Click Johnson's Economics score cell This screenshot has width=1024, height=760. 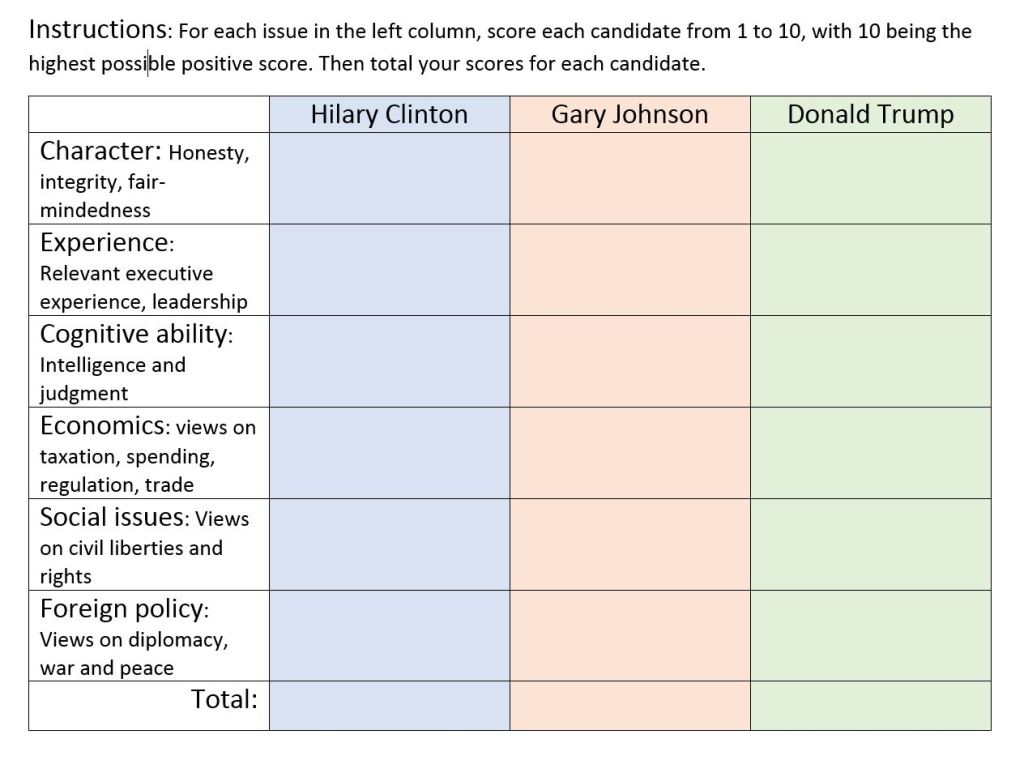630,452
